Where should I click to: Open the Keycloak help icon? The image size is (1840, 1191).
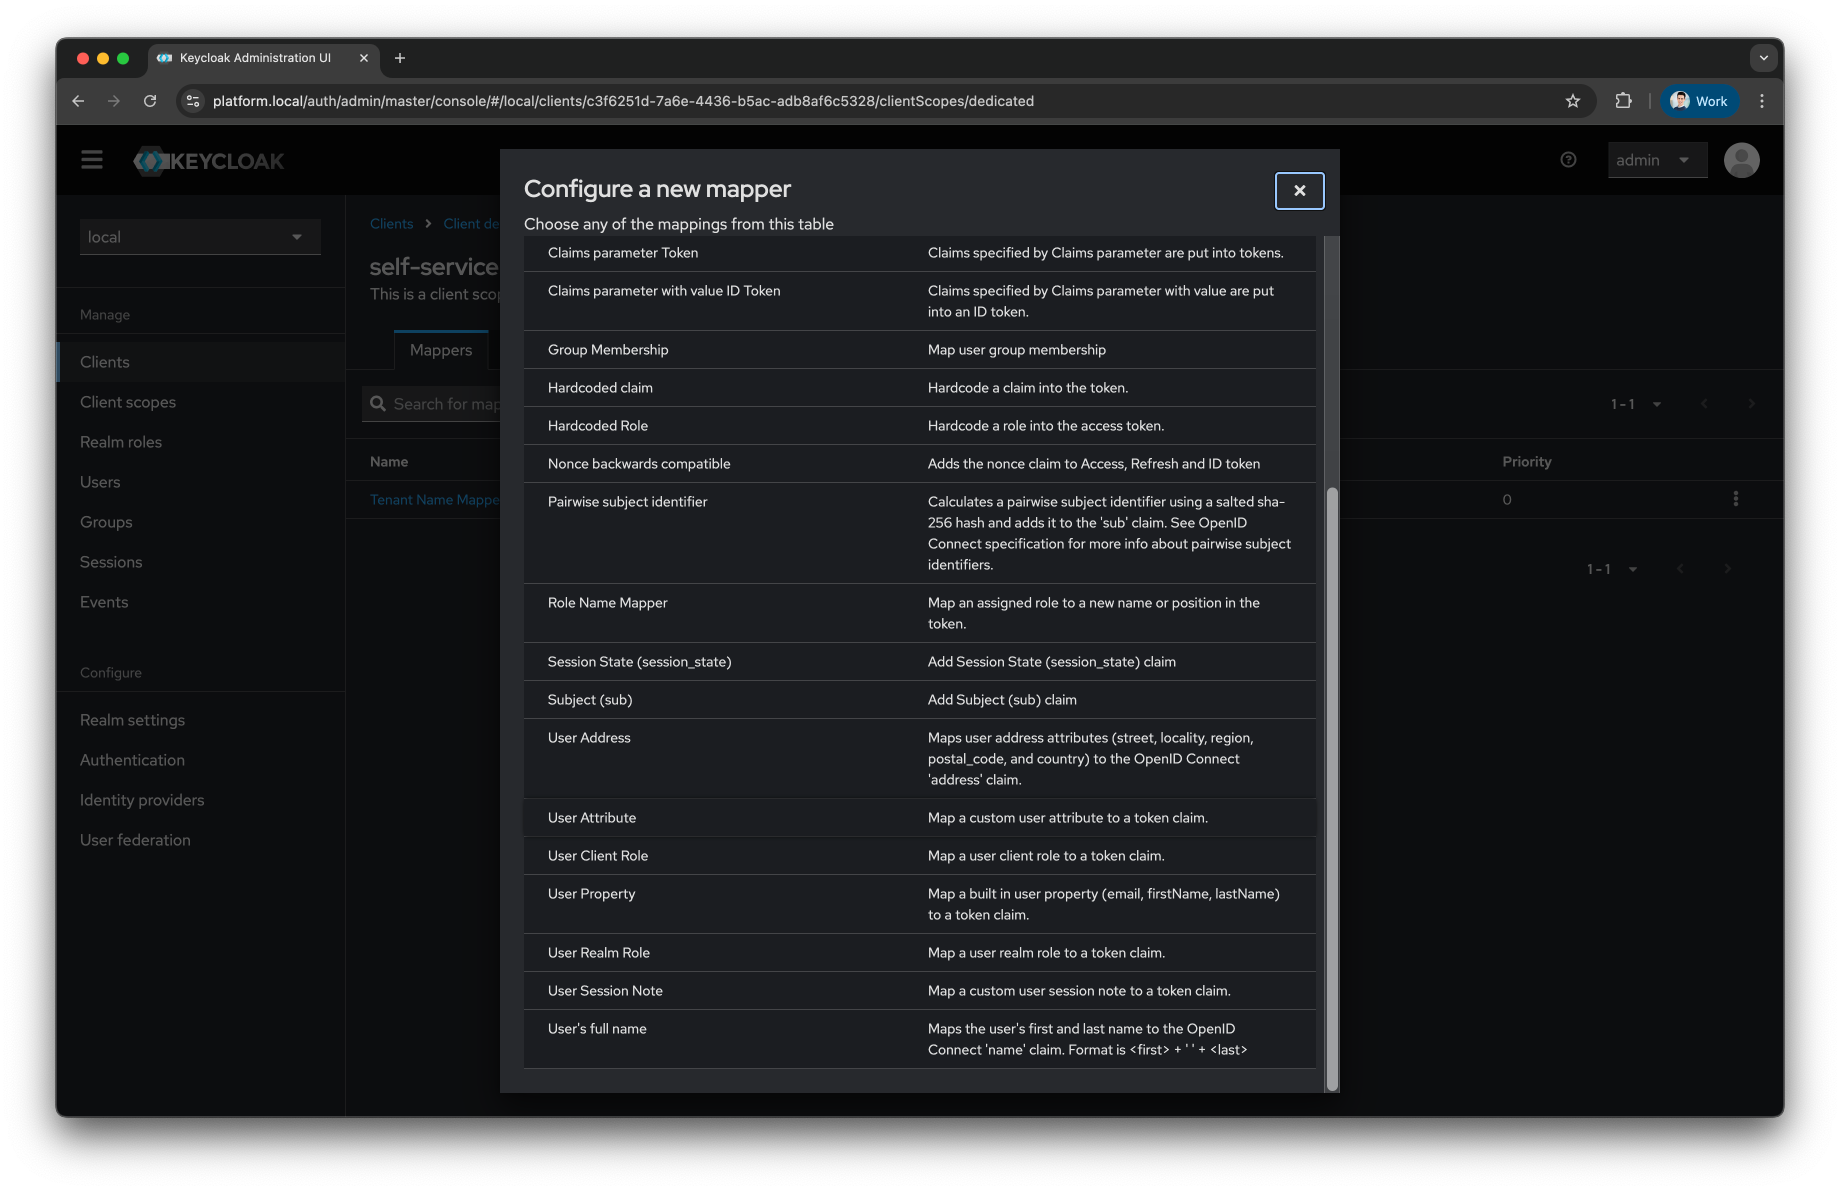pyautogui.click(x=1568, y=159)
